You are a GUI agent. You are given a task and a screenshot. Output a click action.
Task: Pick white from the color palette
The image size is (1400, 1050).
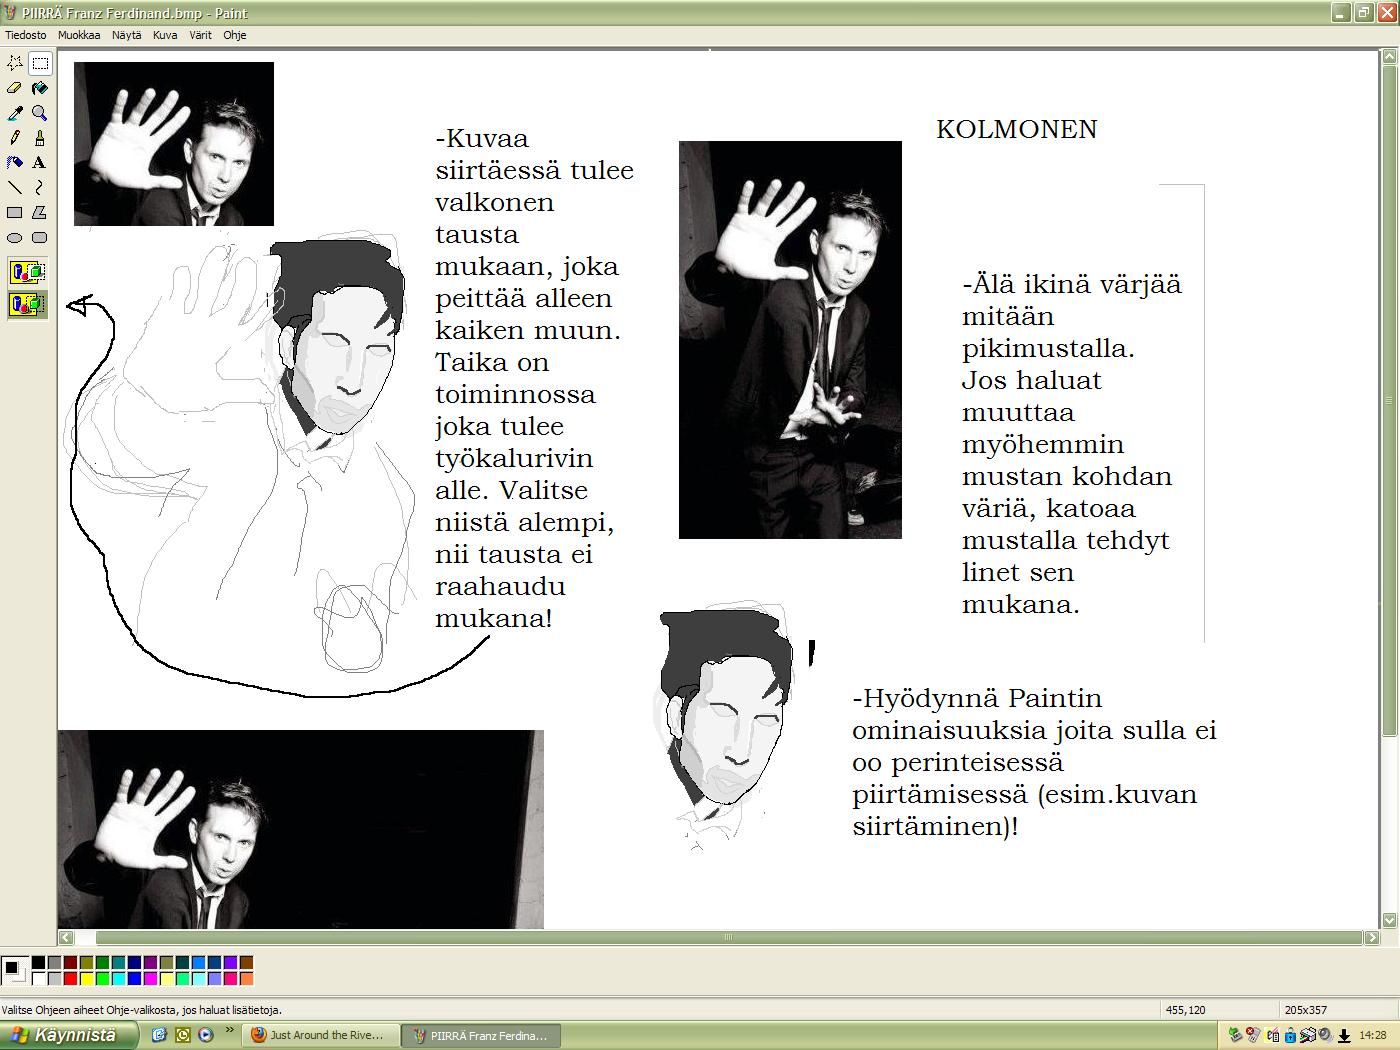38,979
